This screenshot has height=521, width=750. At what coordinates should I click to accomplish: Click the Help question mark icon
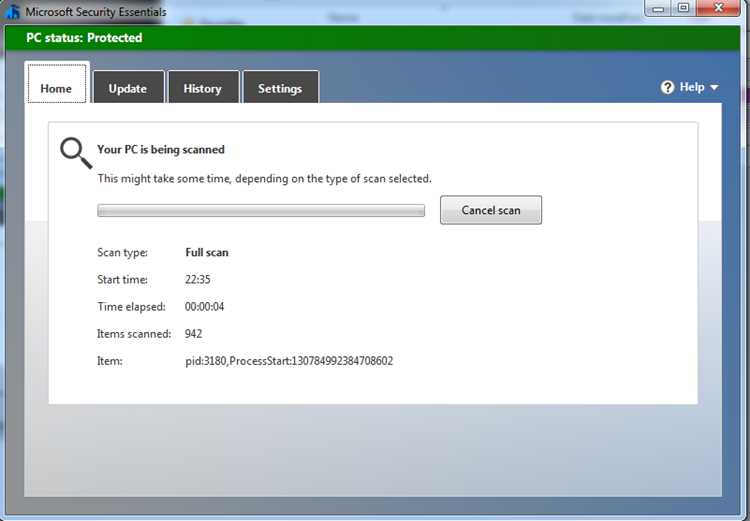point(667,87)
